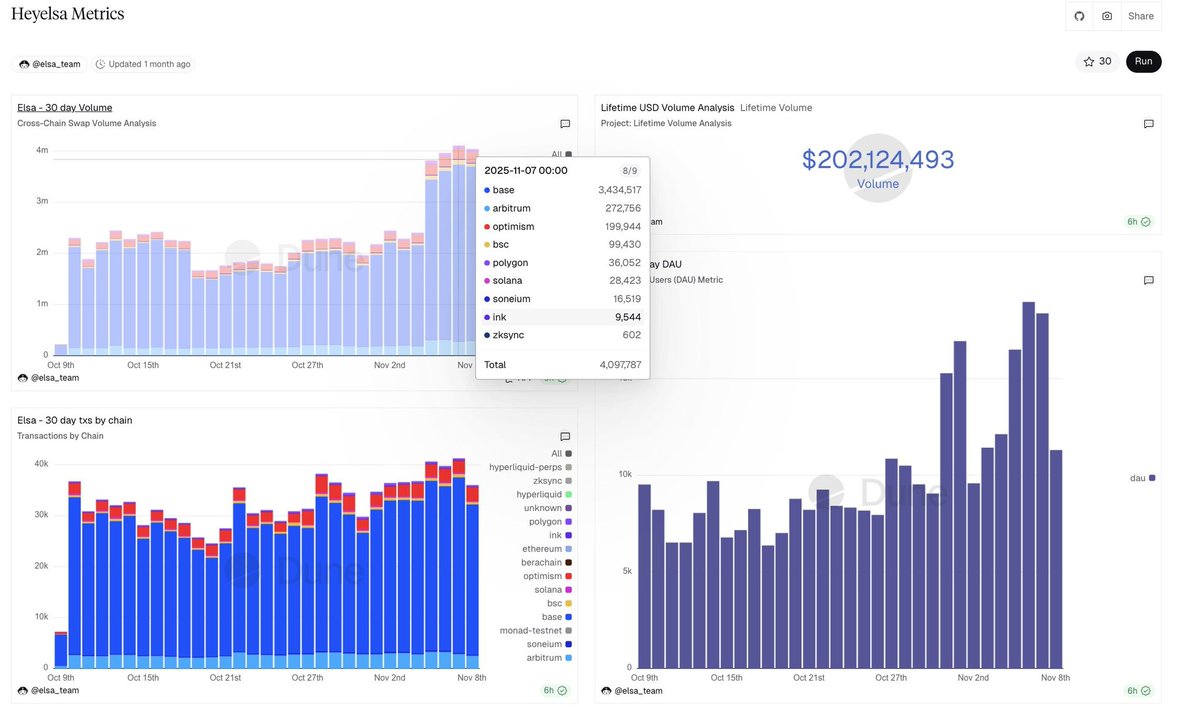The image size is (1200, 711).
Task: Open comments on the Elsa 30 day Volume chart
Action: [x=565, y=124]
